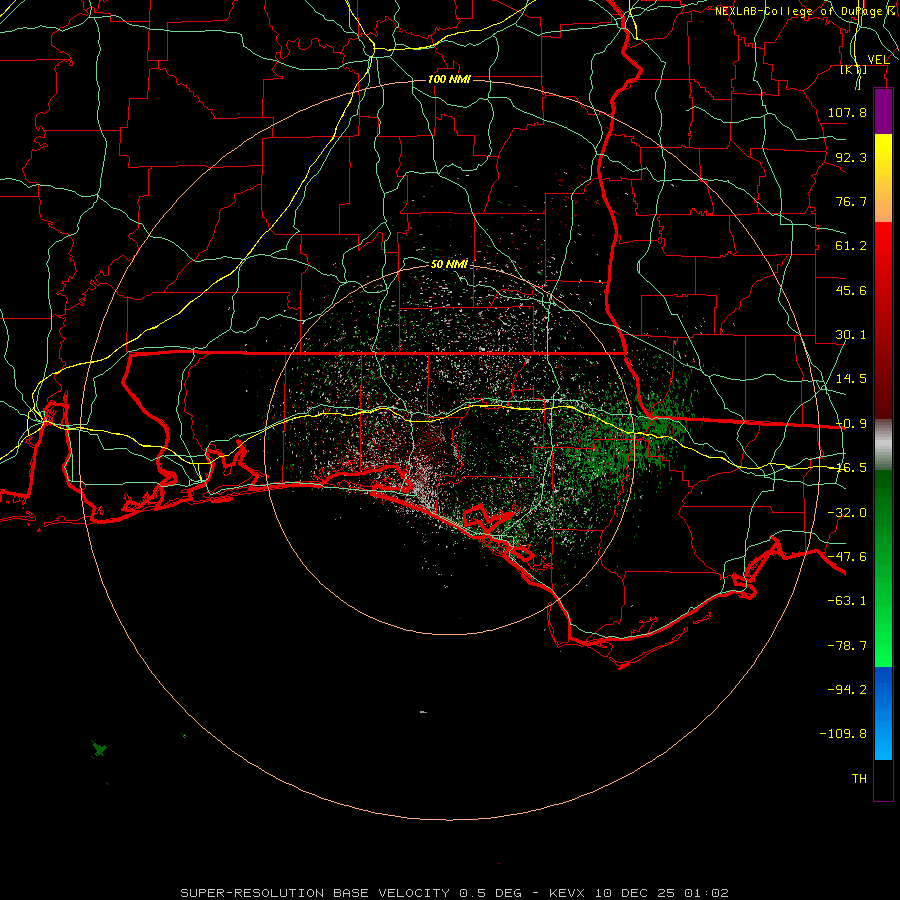The image size is (900, 900).
Task: Click the "[KT]" units label
Action: [854, 69]
